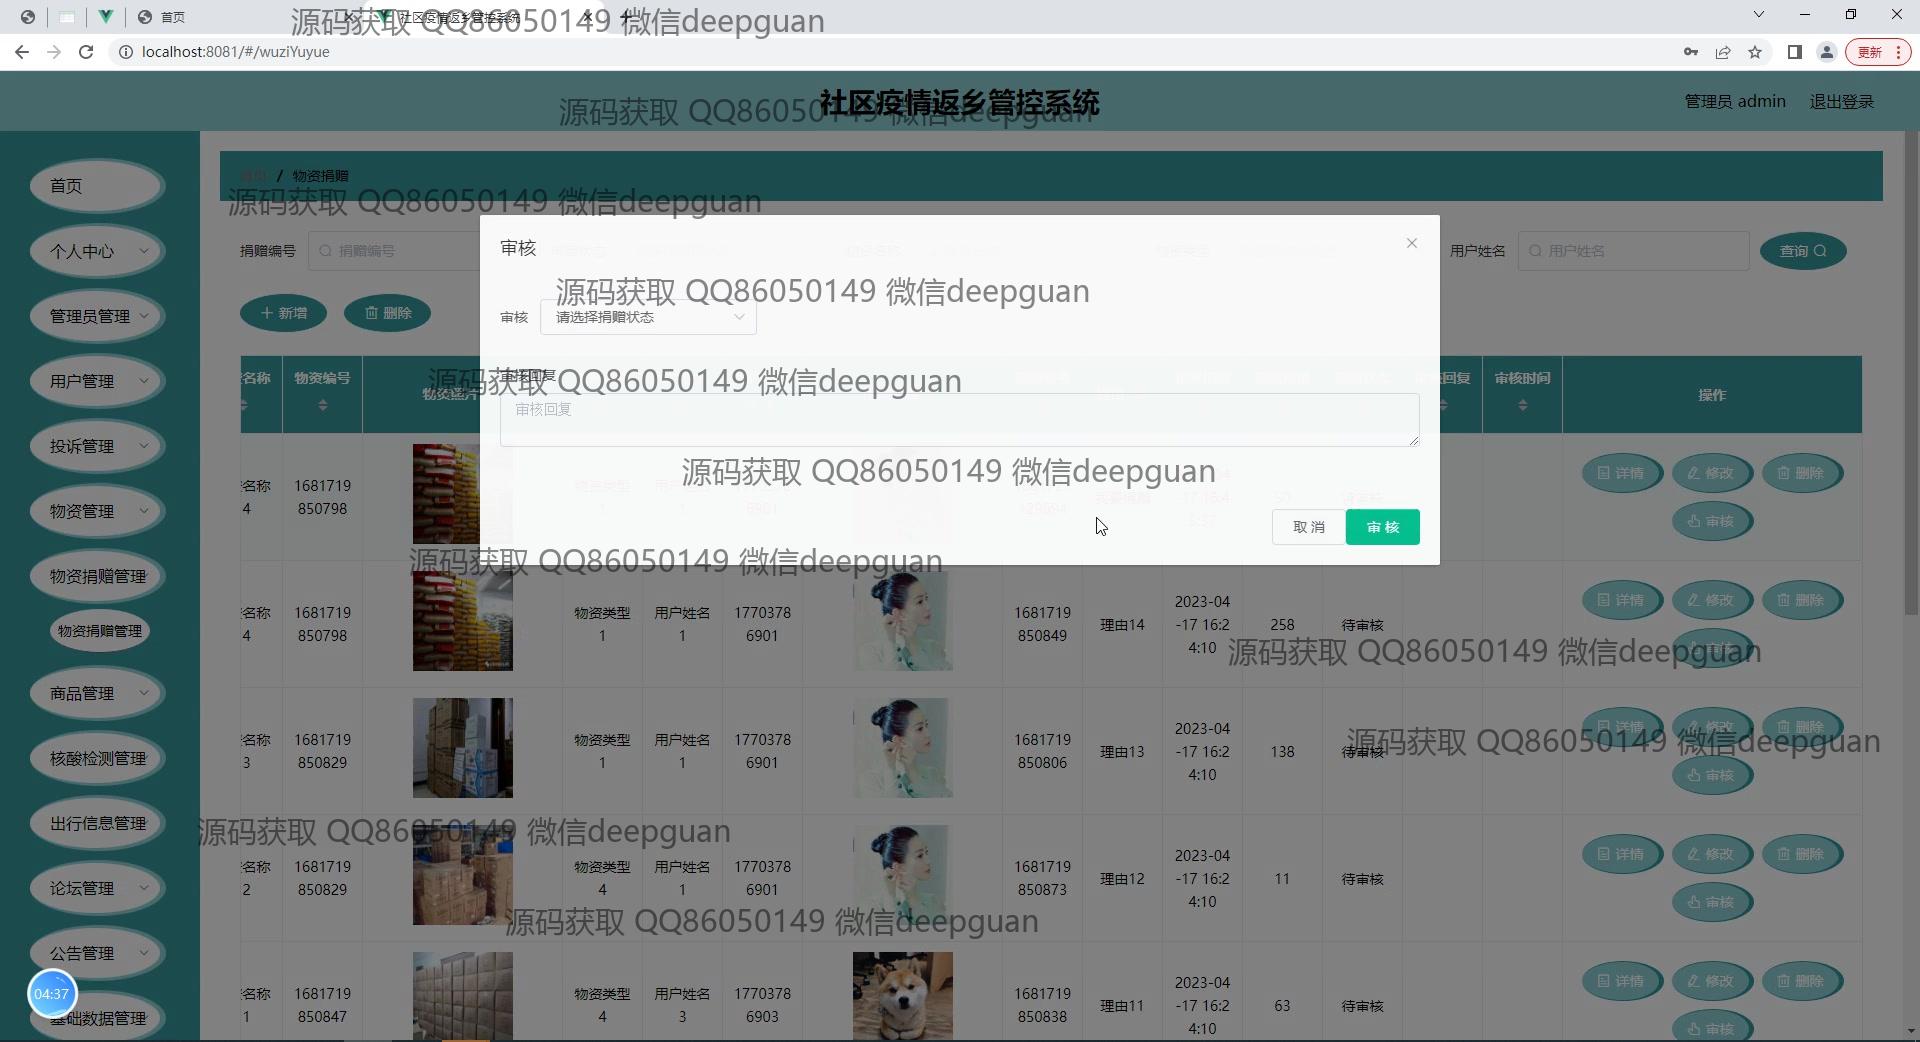The image size is (1920, 1042).
Task: Expand 公告管理 sidebar menu
Action: point(97,953)
